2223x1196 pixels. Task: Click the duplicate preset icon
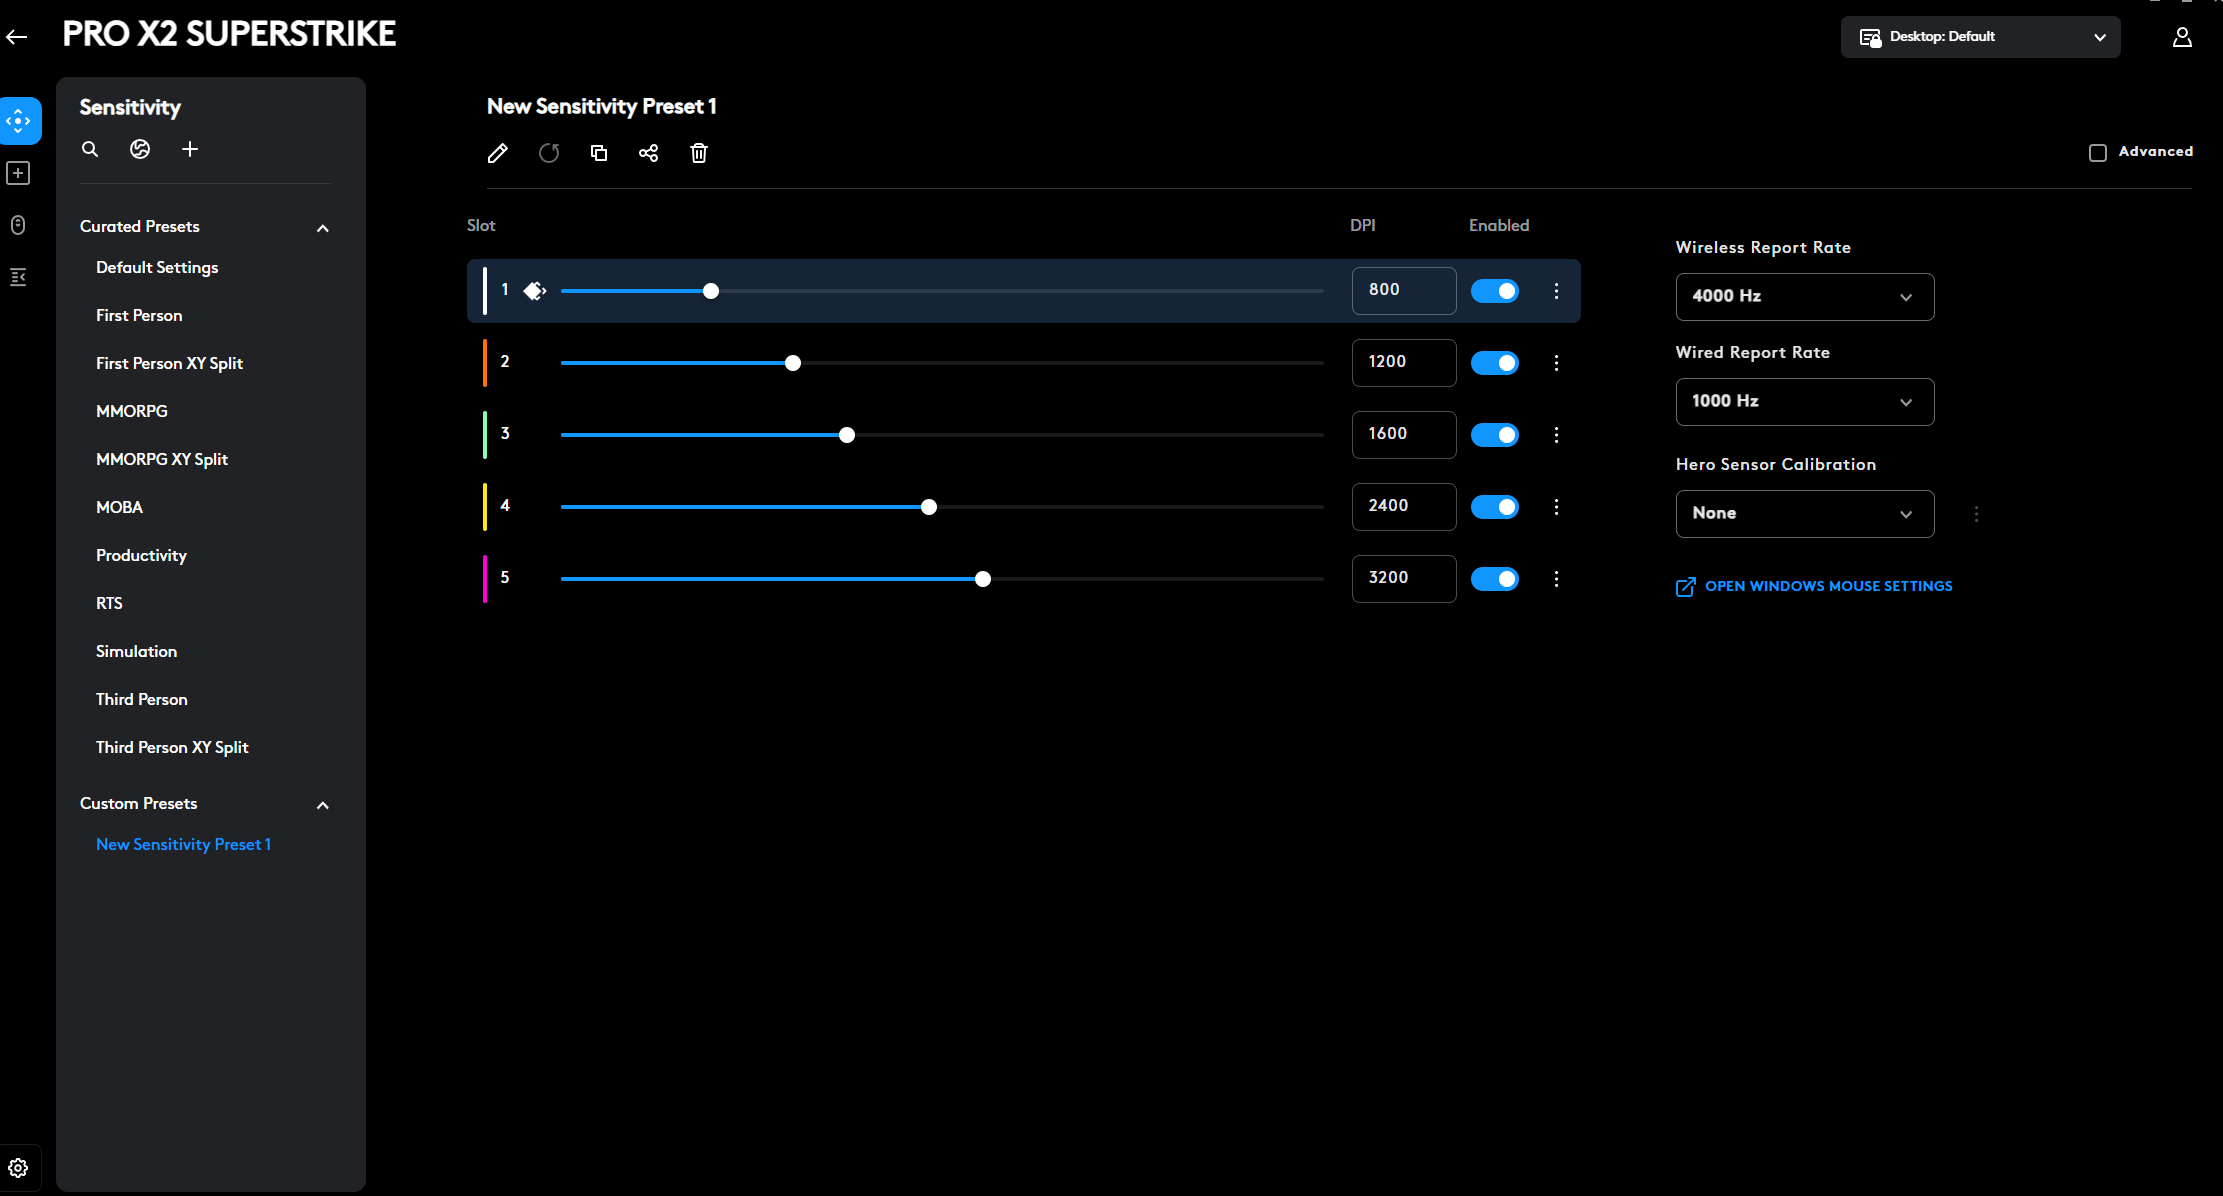599,153
